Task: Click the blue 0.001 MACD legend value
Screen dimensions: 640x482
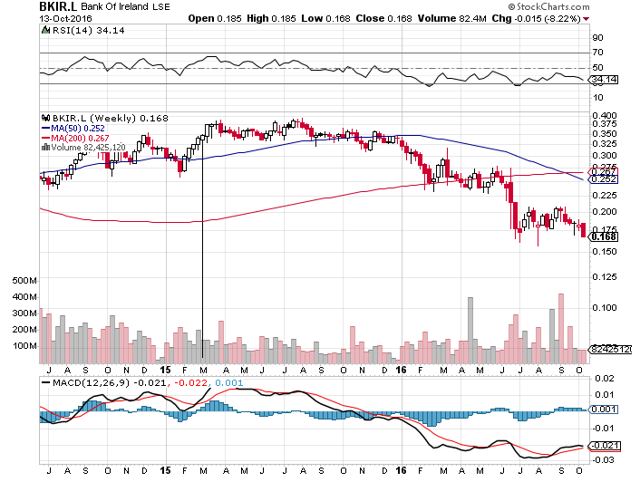Action: coord(229,383)
